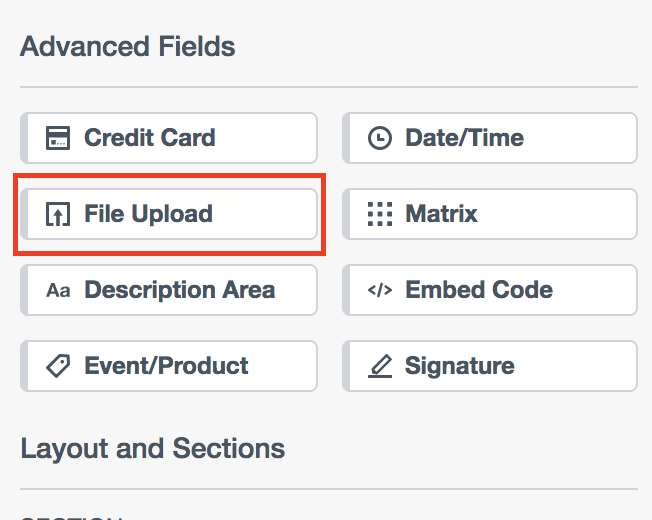This screenshot has width=652, height=520.
Task: Click the Event/Product price tag icon
Action: [x=58, y=366]
